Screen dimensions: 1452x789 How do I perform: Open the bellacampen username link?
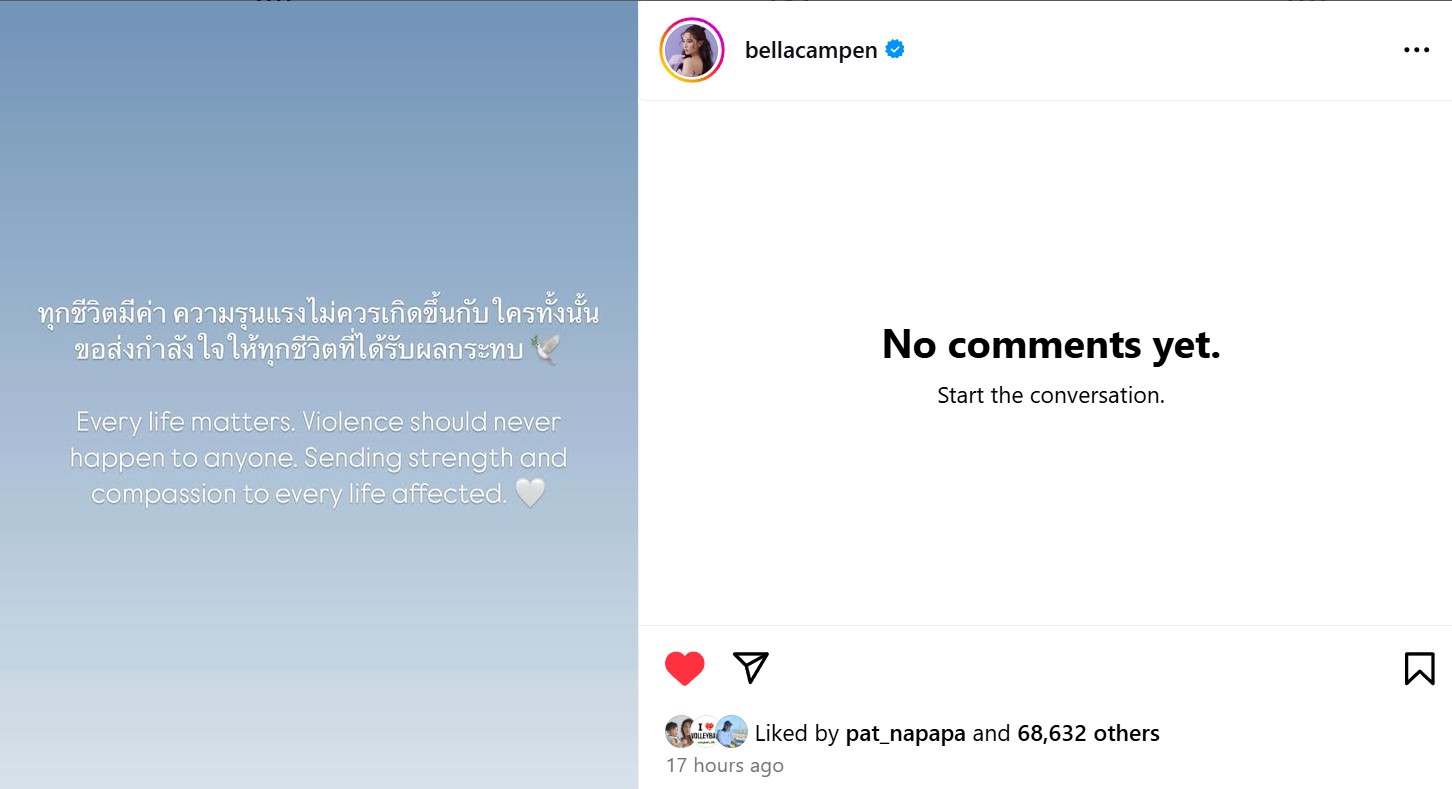(811, 50)
